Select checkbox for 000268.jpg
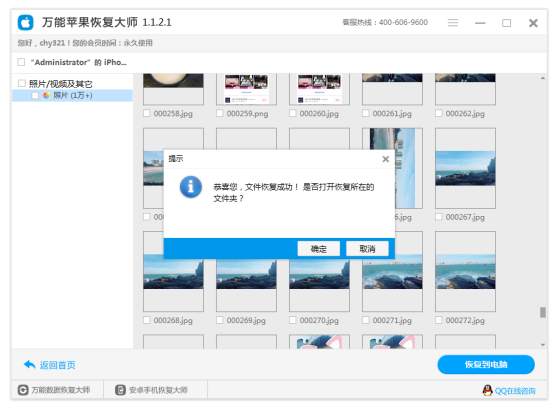Viewport: 554px width, 405px height. tap(147, 320)
